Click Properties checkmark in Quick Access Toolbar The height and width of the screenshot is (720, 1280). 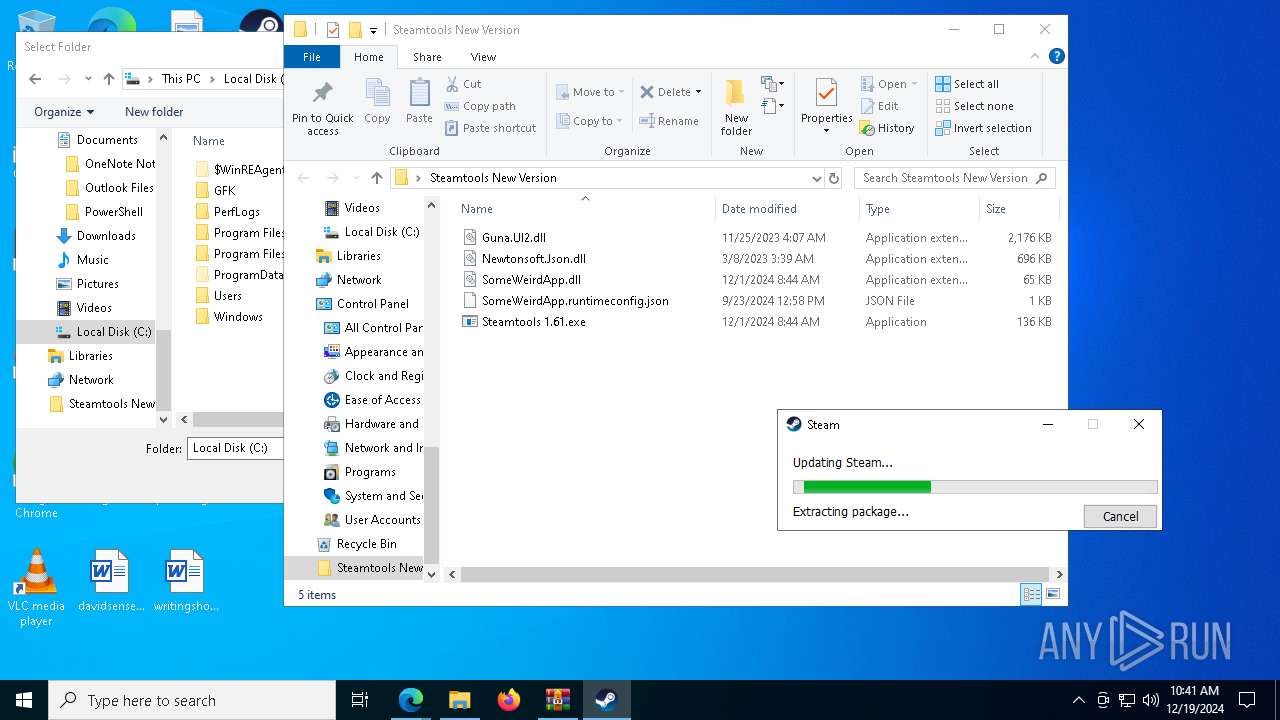pyautogui.click(x=333, y=30)
